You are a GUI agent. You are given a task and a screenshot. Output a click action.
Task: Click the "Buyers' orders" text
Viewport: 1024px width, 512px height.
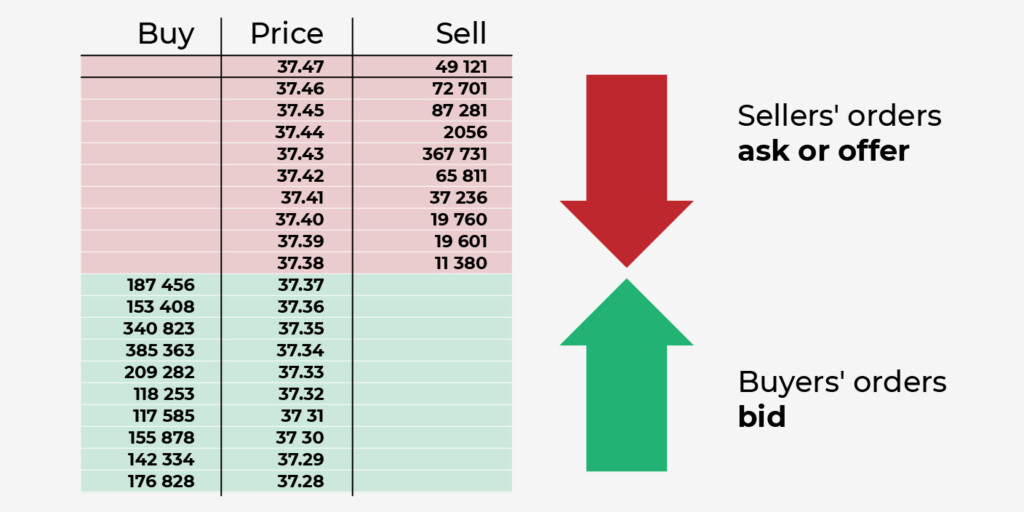click(842, 382)
